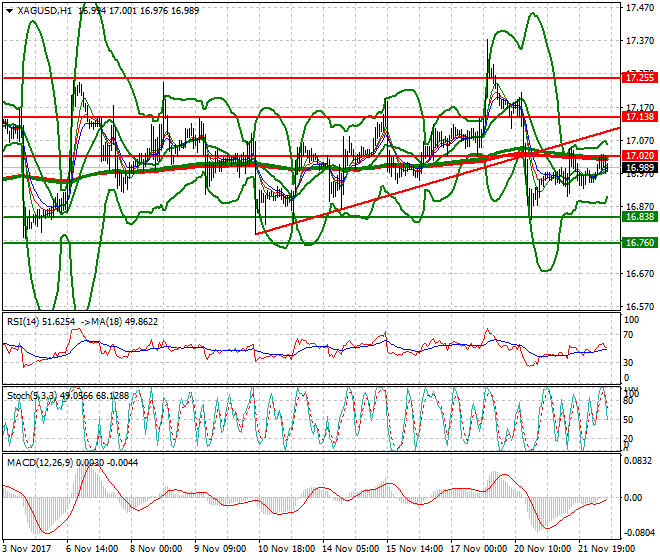The height and width of the screenshot is (560, 660).
Task: Click the 17.370 price axis value
Action: (x=640, y=41)
